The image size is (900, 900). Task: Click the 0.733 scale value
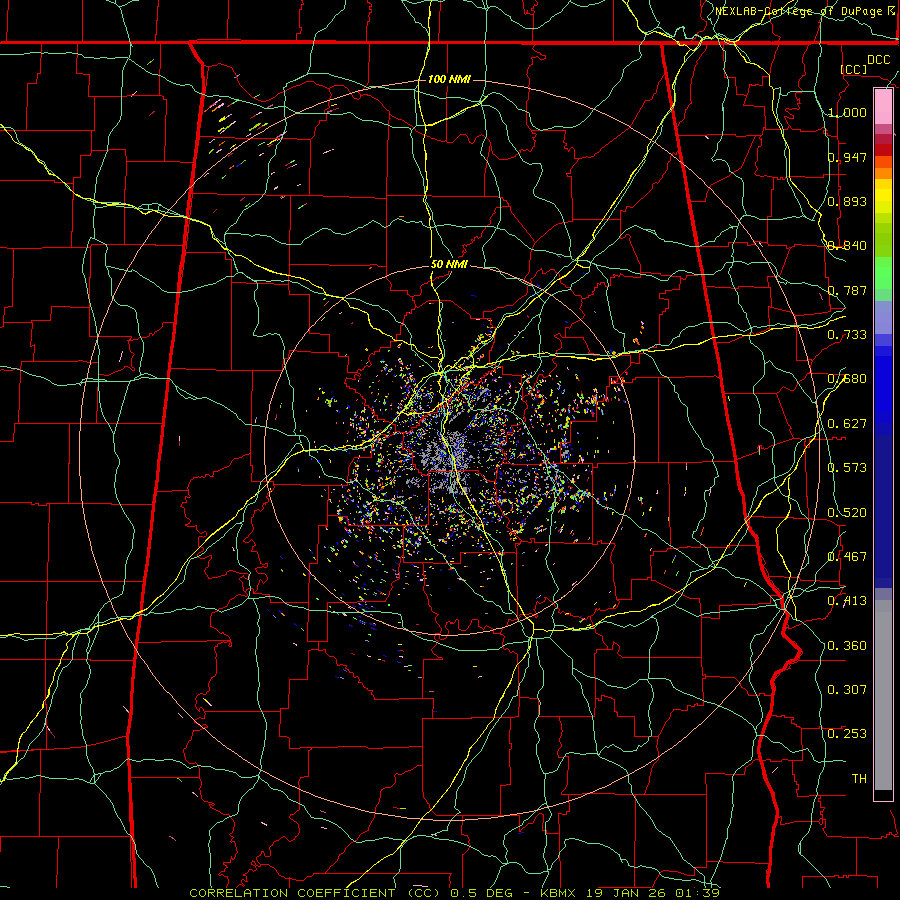[x=847, y=335]
